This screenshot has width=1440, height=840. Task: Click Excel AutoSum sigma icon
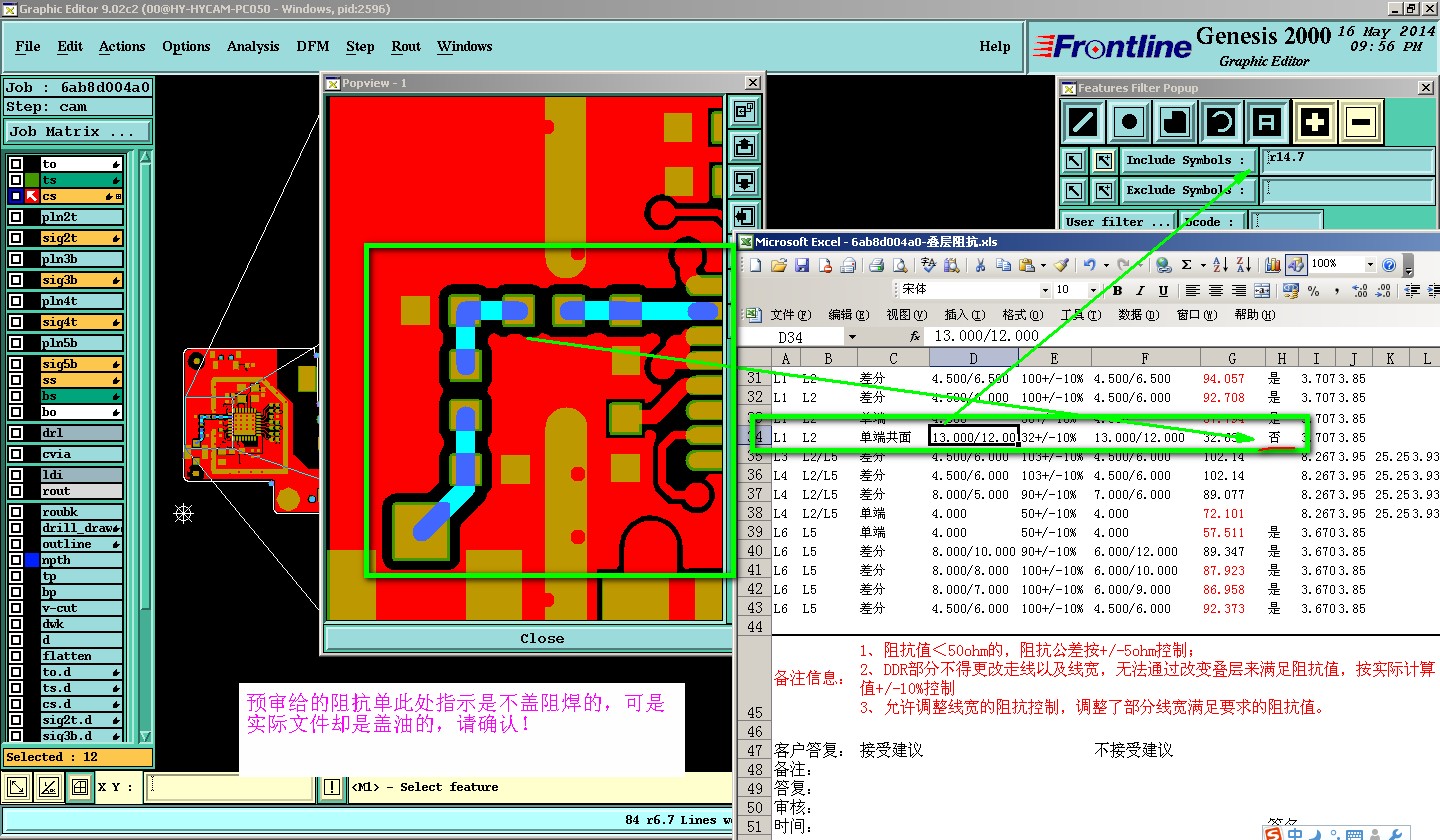coord(1186,265)
